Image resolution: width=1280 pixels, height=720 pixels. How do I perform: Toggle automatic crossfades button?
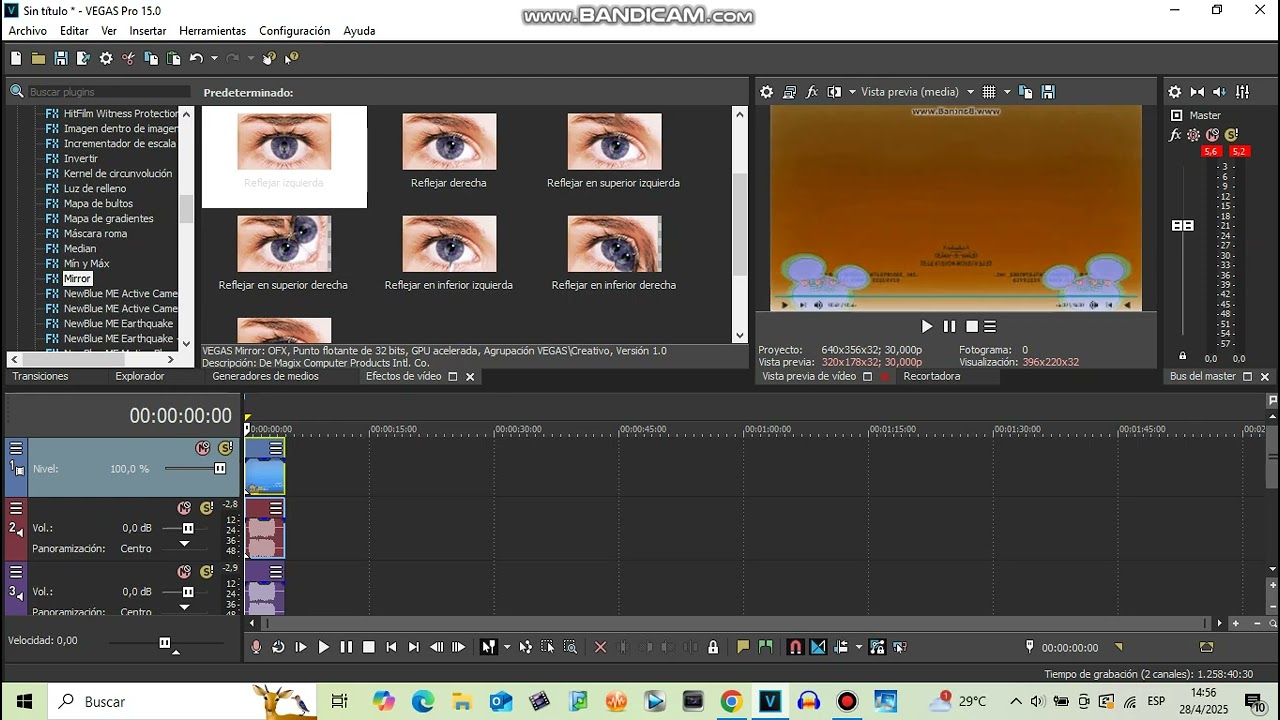tap(818, 647)
